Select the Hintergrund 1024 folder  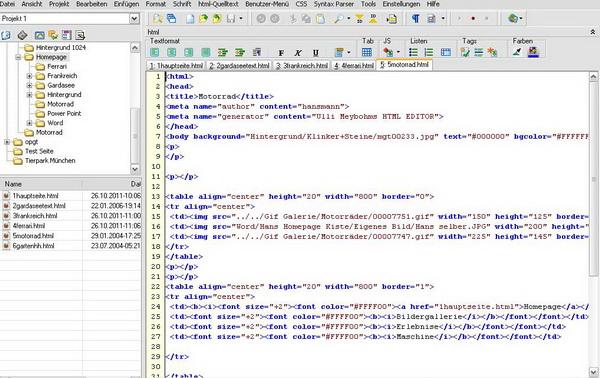point(60,47)
